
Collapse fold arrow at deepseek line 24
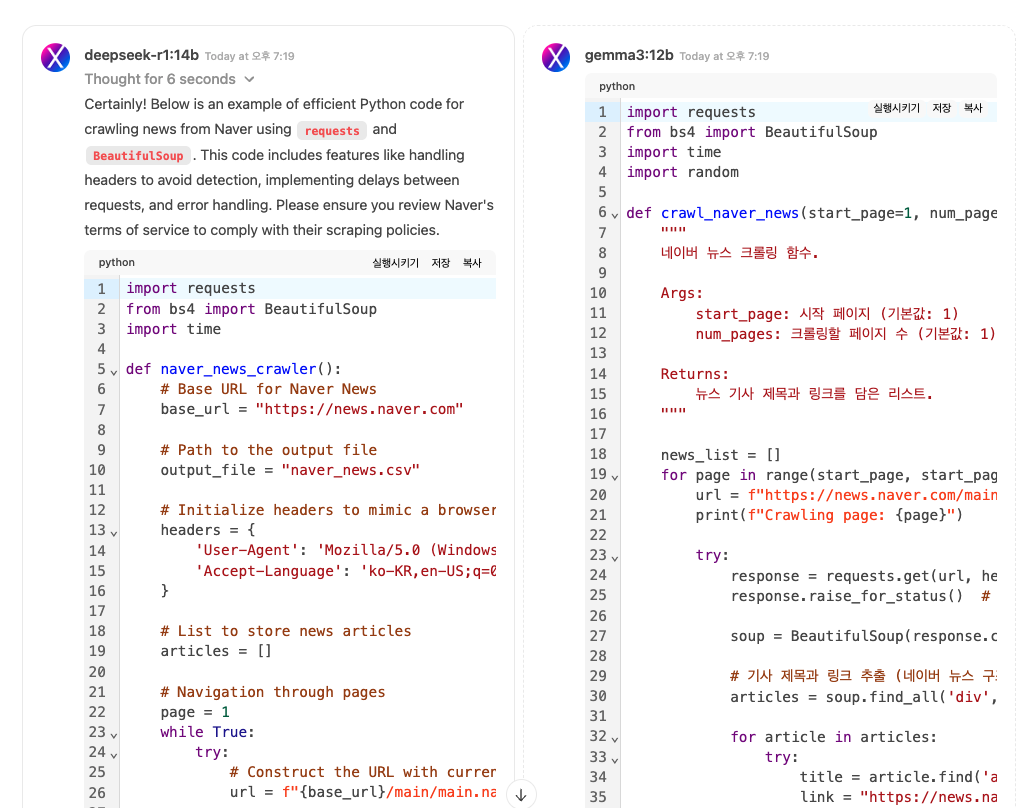[114, 755]
